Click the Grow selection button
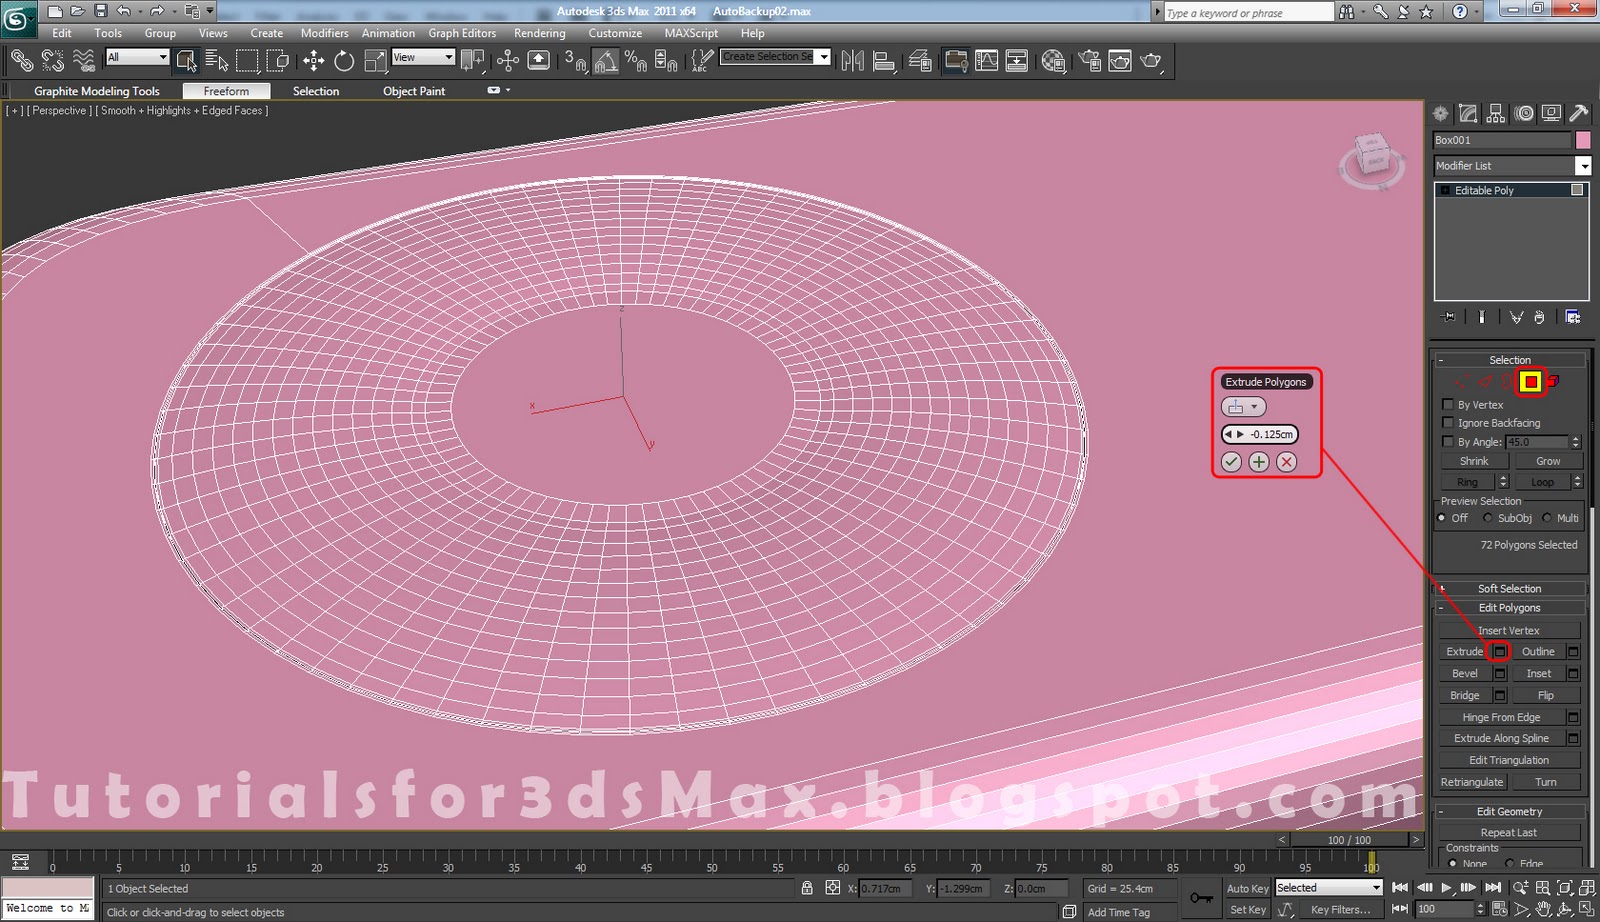Viewport: 1600px width, 922px height. coord(1548,461)
